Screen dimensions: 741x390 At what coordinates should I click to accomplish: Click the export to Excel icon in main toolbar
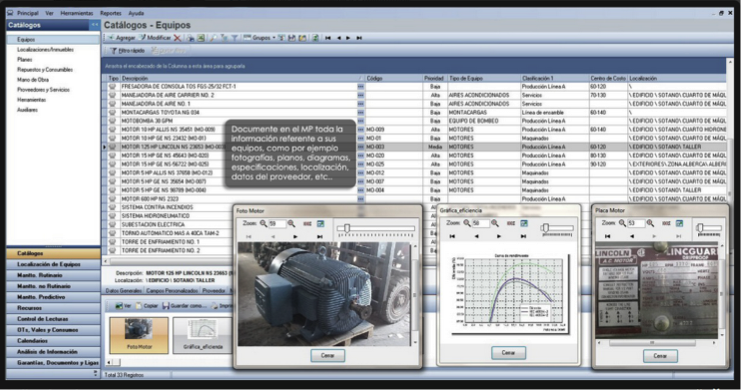coord(201,38)
